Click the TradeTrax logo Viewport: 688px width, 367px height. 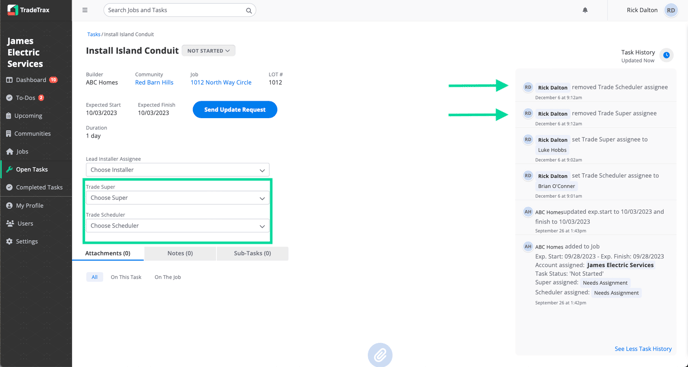click(x=29, y=10)
